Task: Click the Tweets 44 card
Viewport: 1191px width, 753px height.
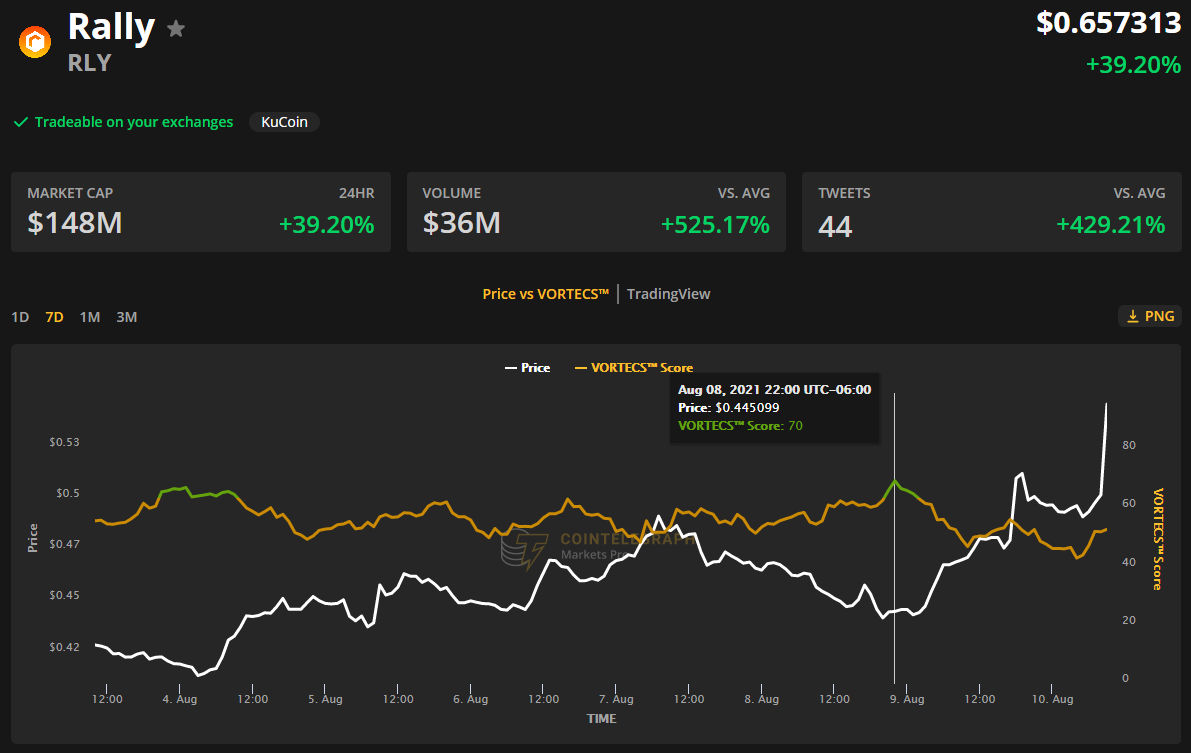Action: 991,212
